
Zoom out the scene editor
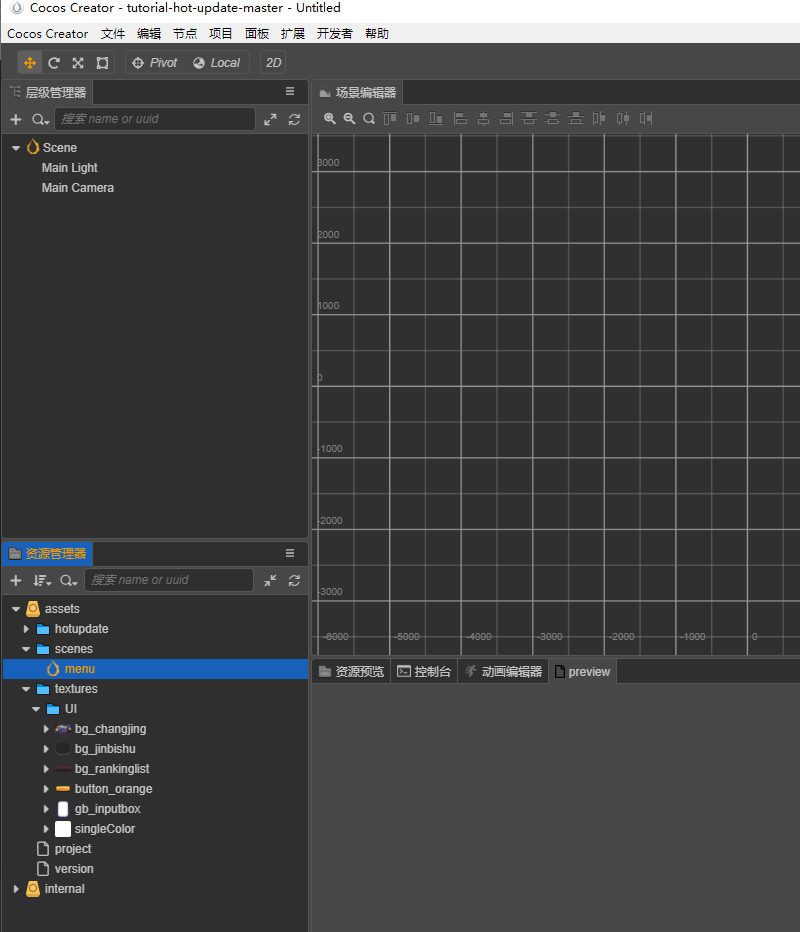point(349,118)
